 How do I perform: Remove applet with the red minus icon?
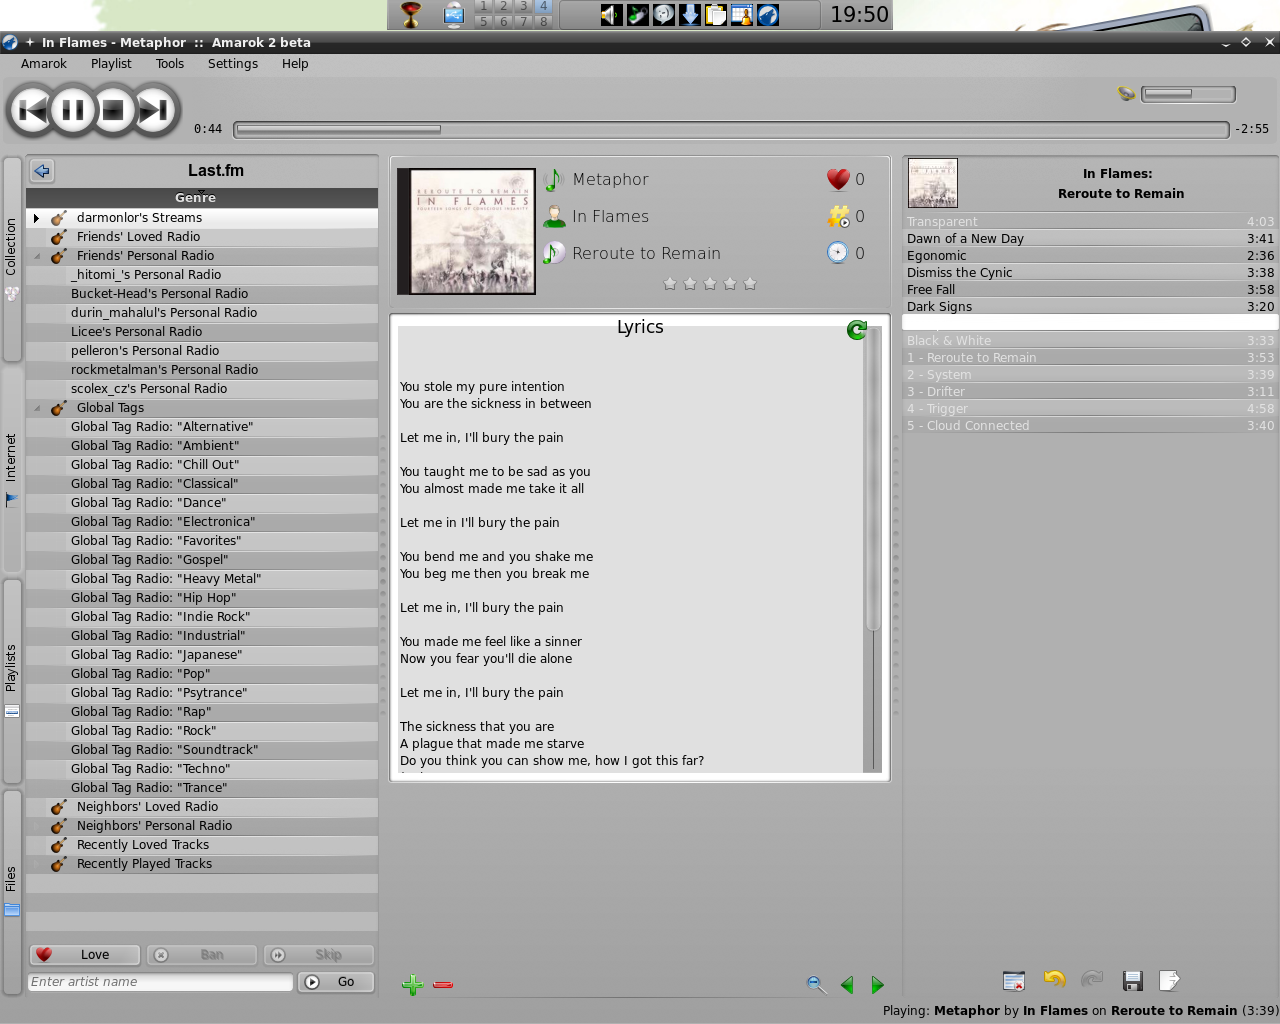443,985
